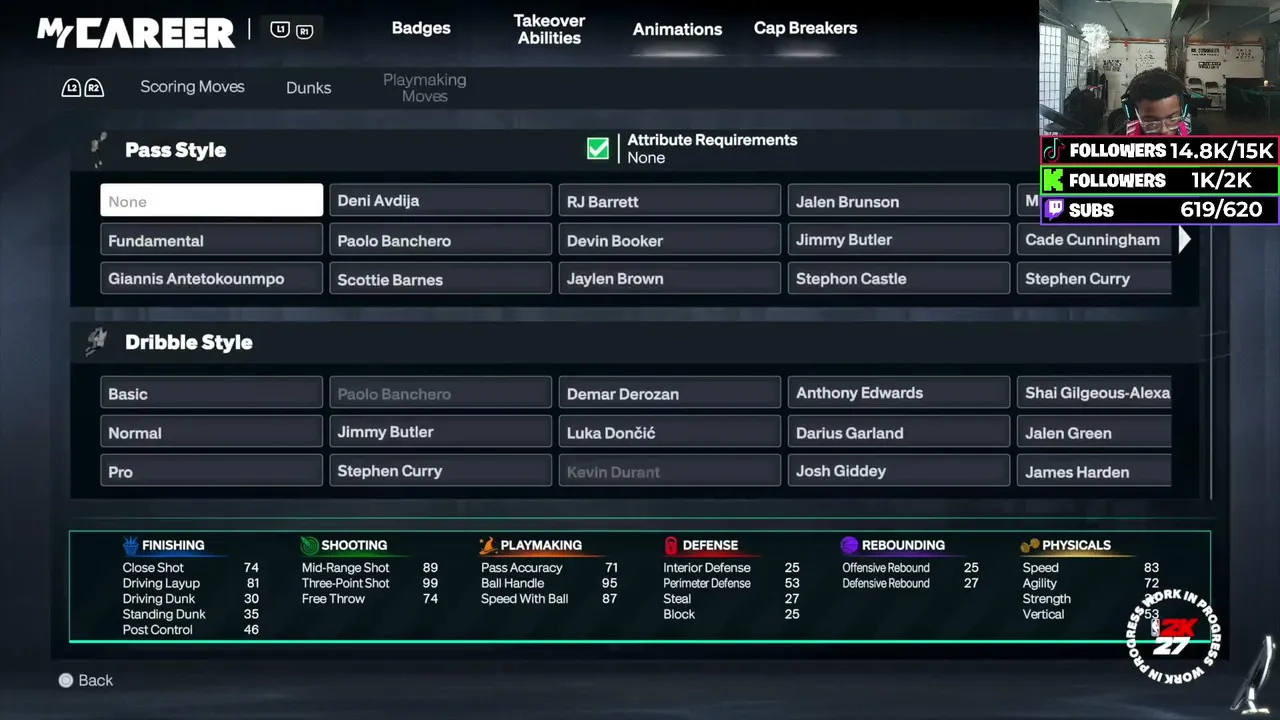Click the Playmaking category icon
The height and width of the screenshot is (720, 1280).
pos(488,545)
